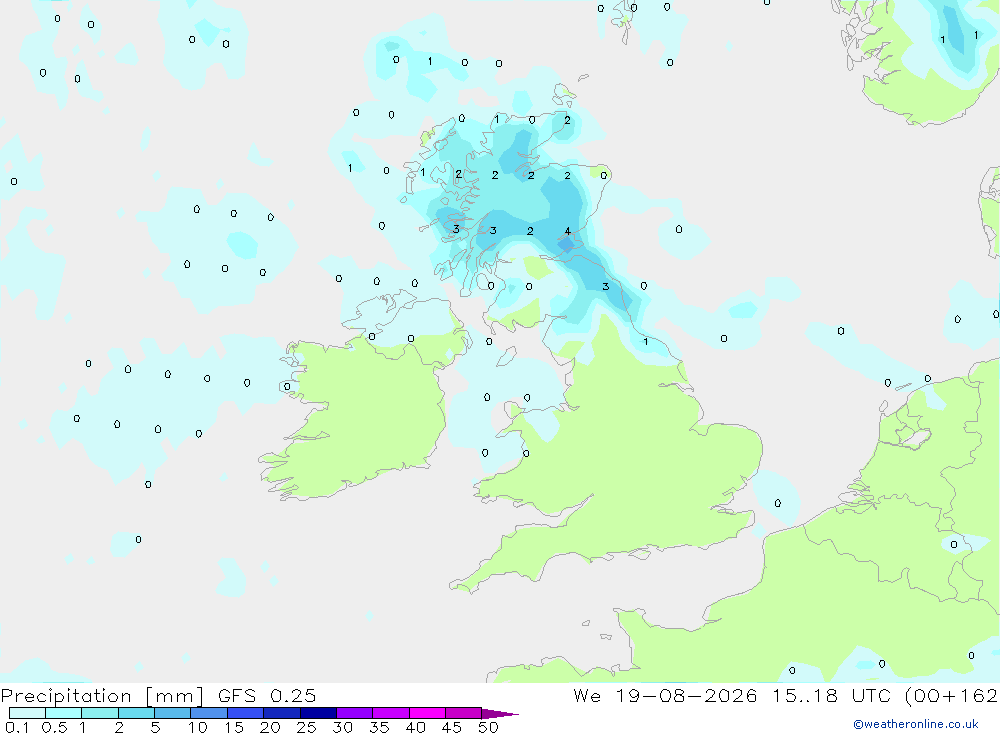The height and width of the screenshot is (733, 1000).
Task: Click the 25–30 mm dark navy legend box
Action: [x=318, y=713]
